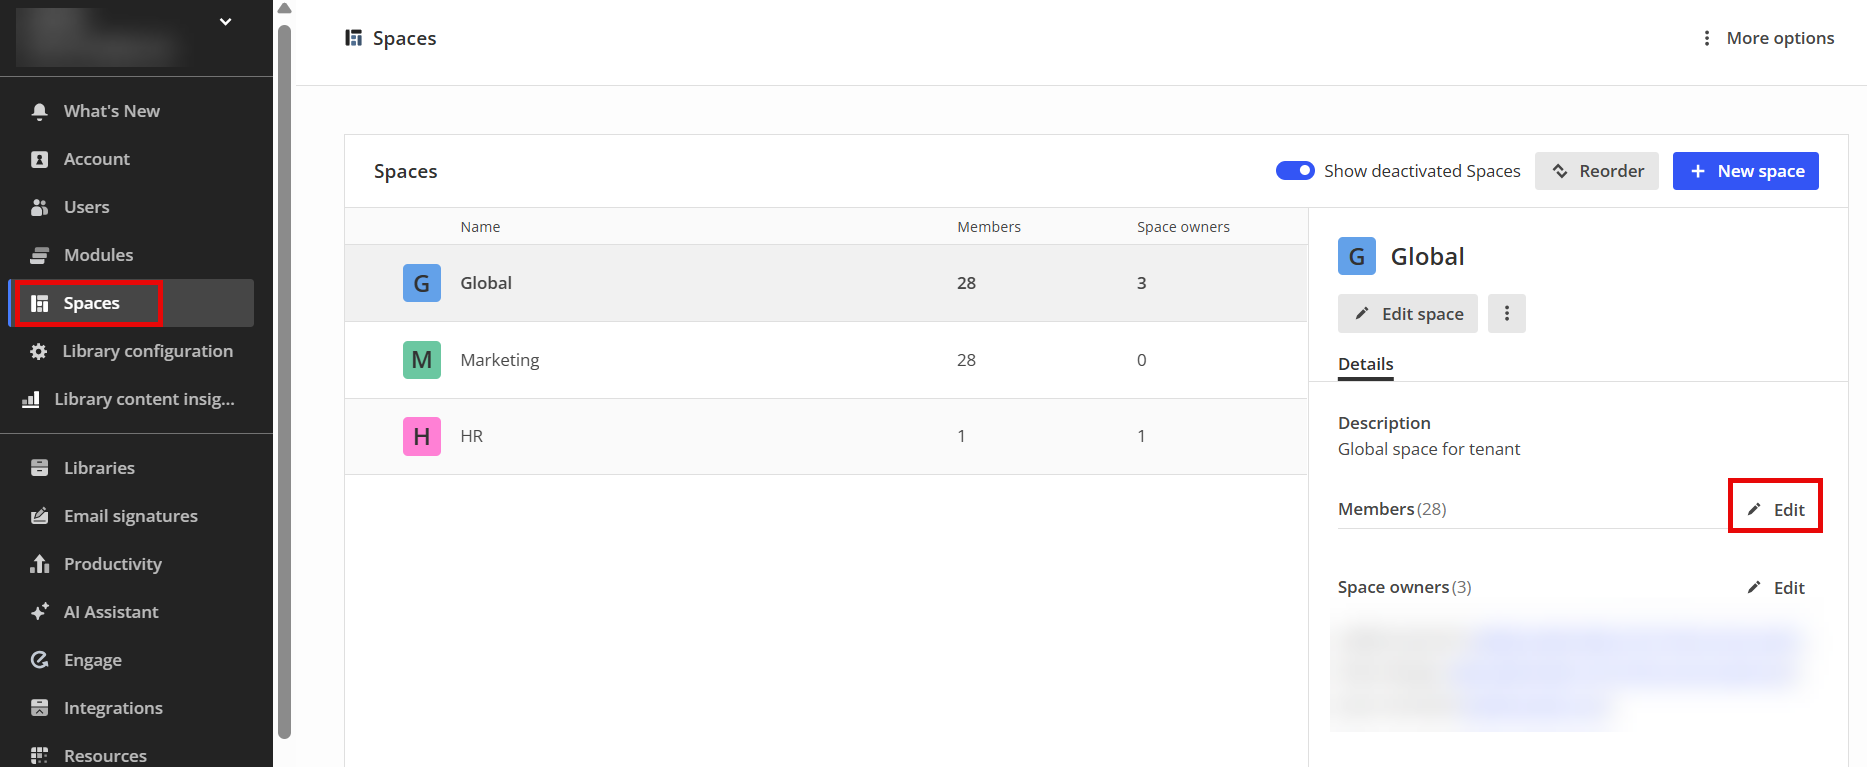Screen dimensions: 1867x767
Task: Click the AI Assistant sparkle icon
Action: (x=40, y=612)
